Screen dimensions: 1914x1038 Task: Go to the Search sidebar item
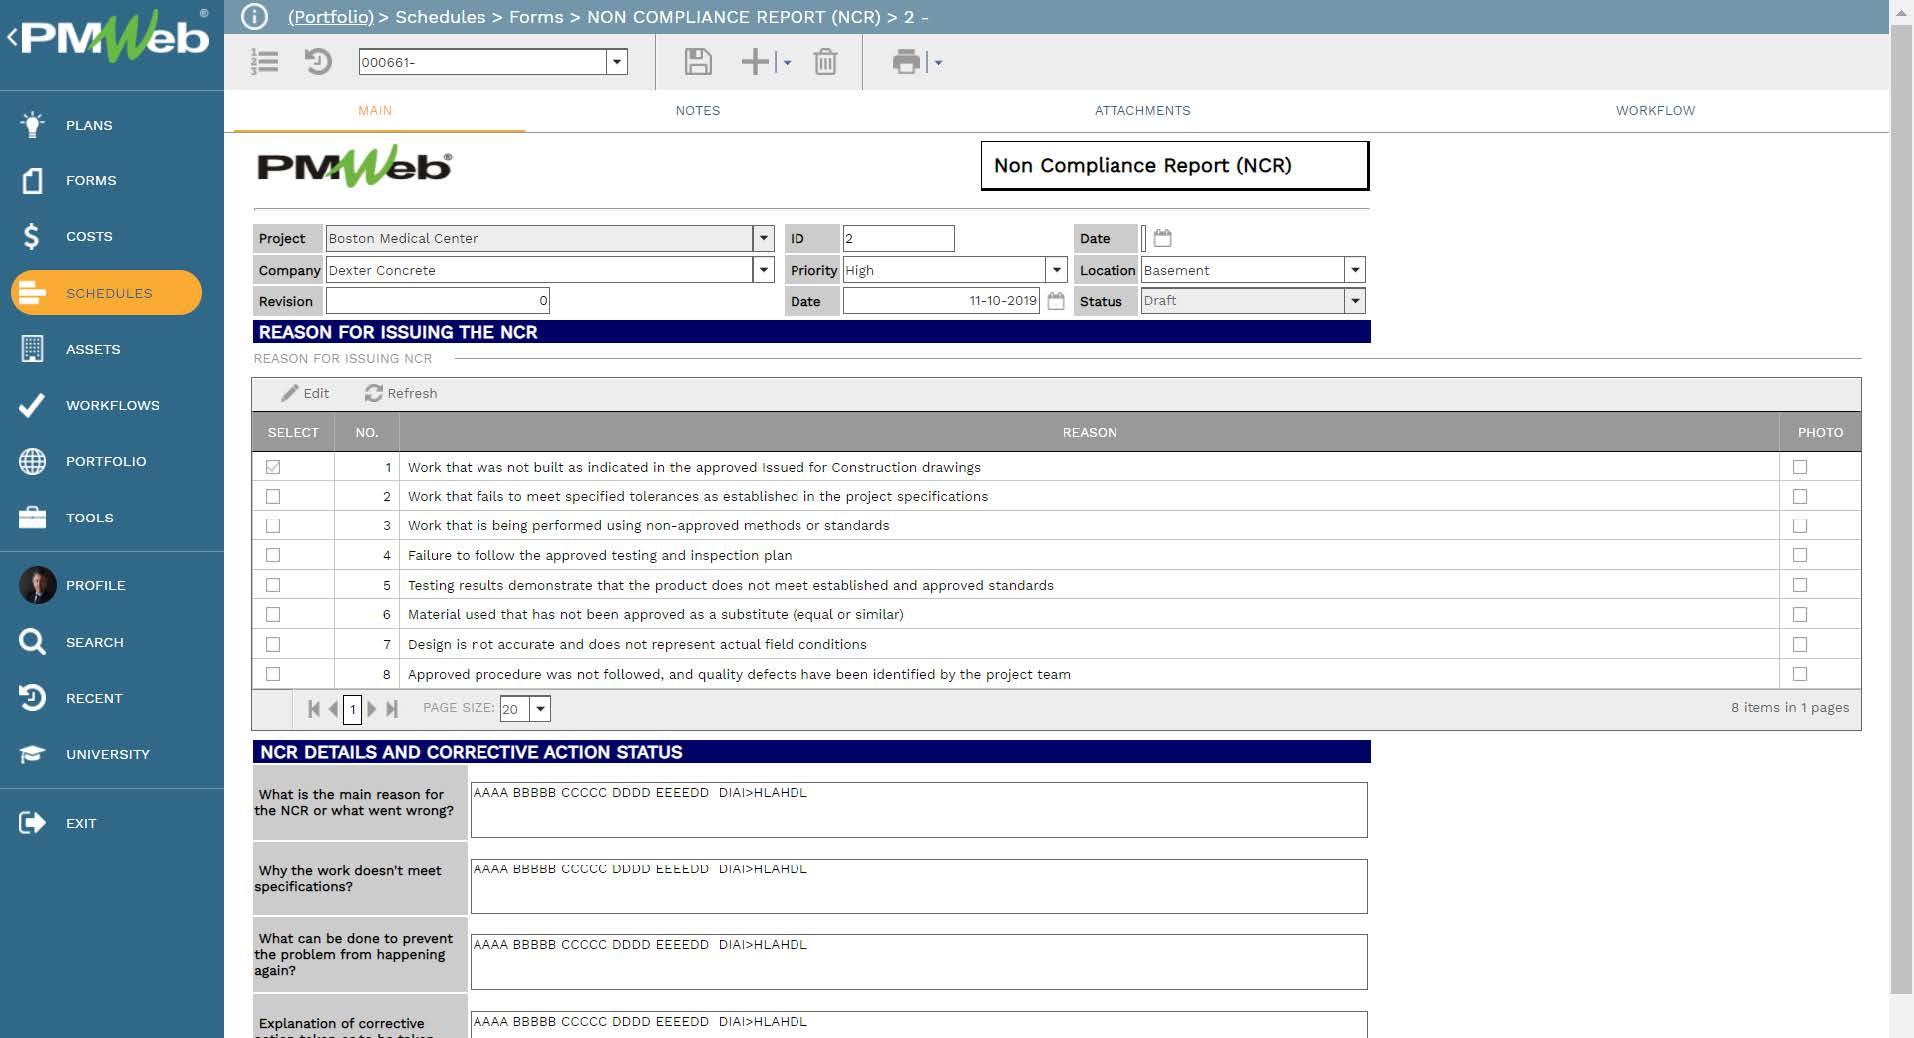point(94,642)
